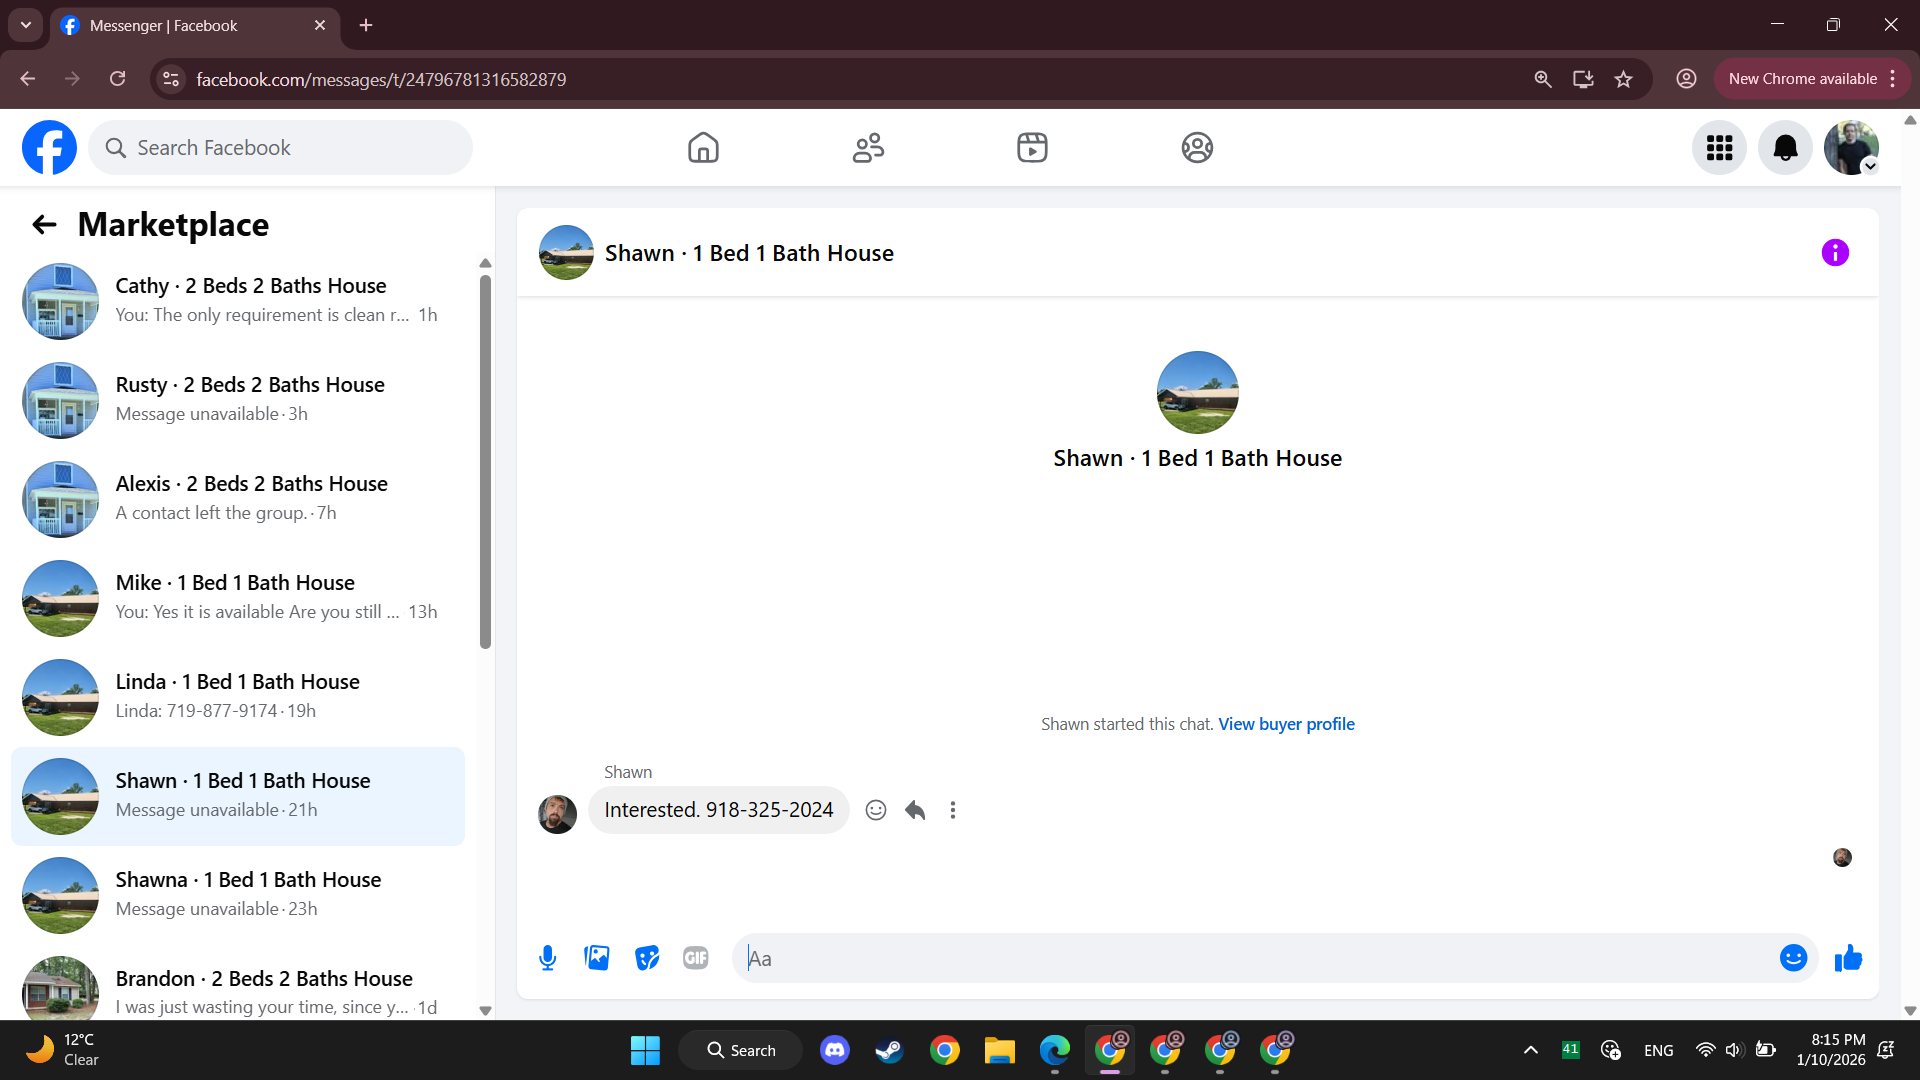Click View buyer profile link
The image size is (1920, 1080).
pyautogui.click(x=1286, y=724)
